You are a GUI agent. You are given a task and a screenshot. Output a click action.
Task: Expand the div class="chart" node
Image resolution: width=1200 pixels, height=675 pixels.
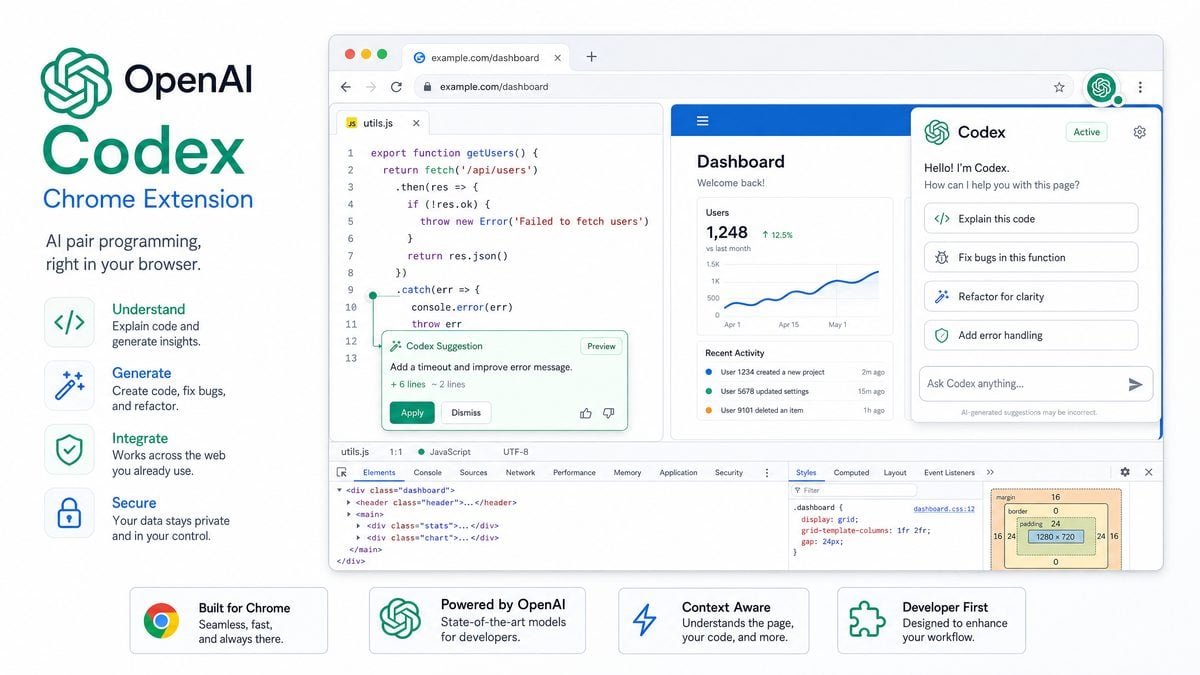358,538
